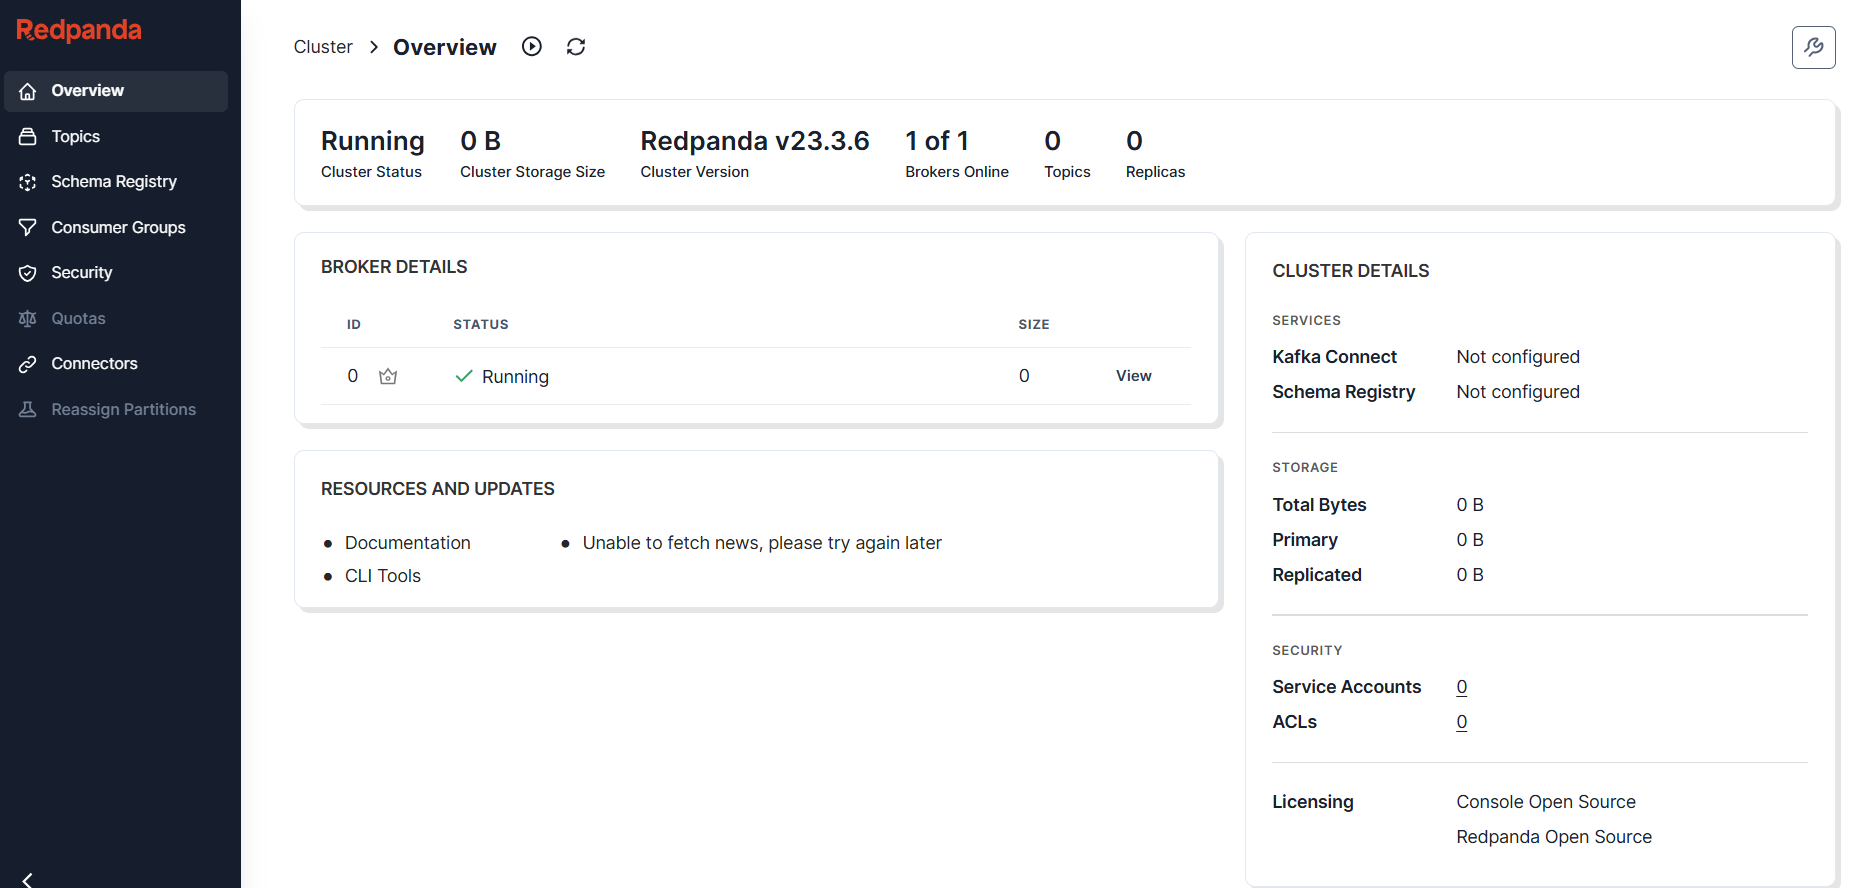Click the Kafka Connect label
This screenshot has height=888, width=1854.
(1334, 357)
